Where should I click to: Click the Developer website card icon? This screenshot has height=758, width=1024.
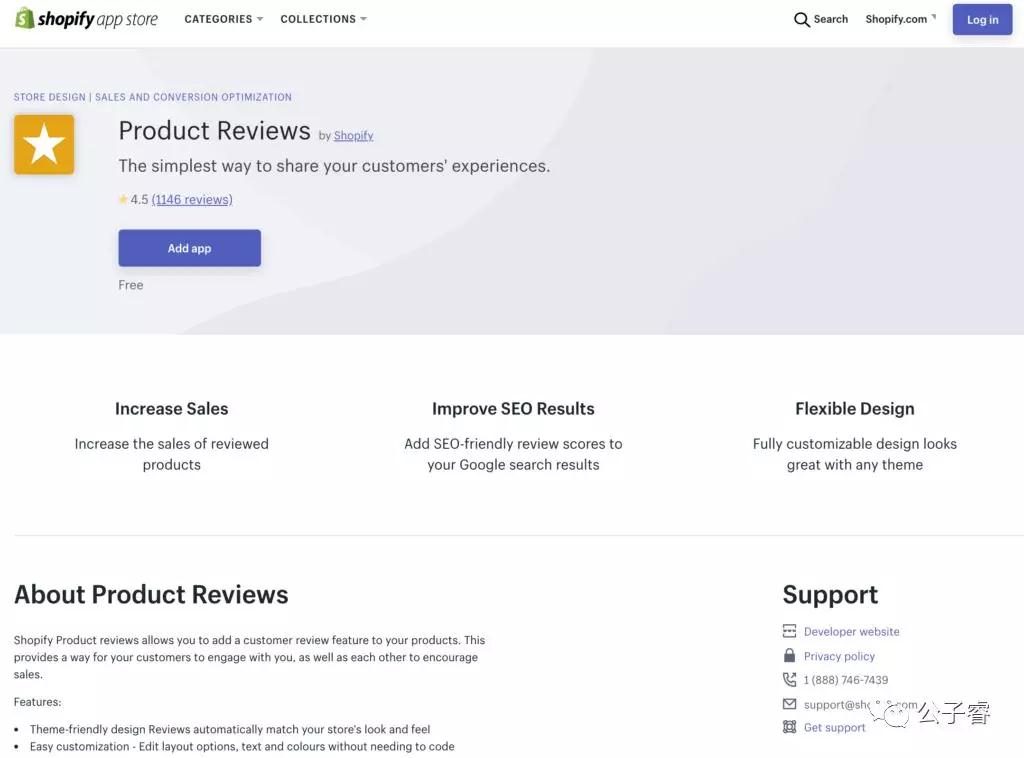(x=789, y=631)
